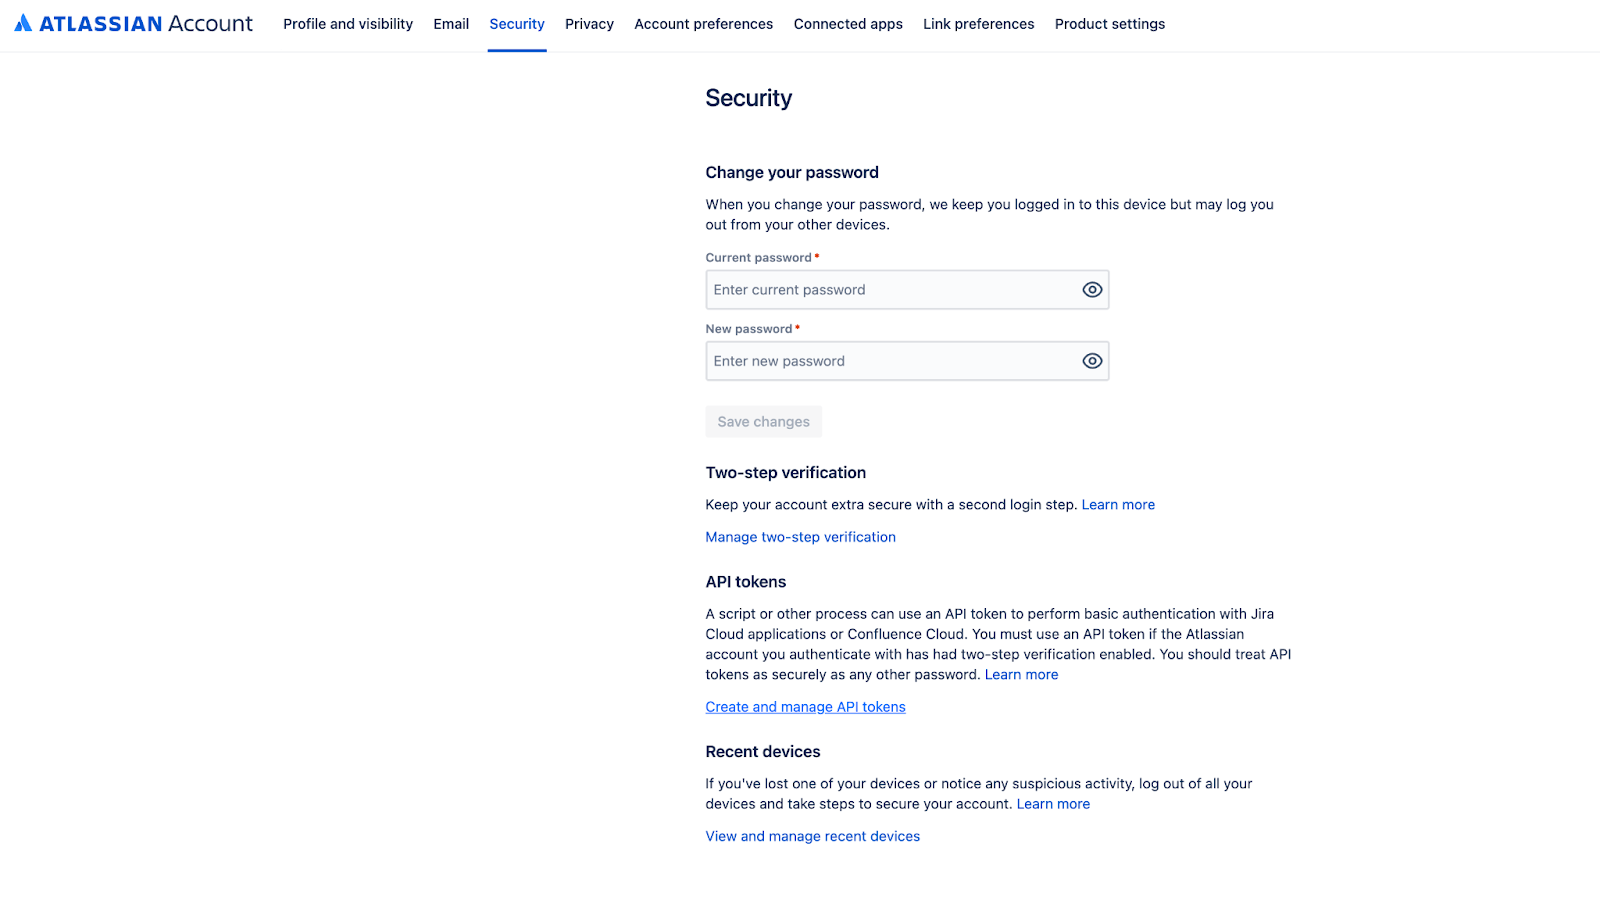The image size is (1600, 908).
Task: Select the Security tab
Action: coord(517,24)
